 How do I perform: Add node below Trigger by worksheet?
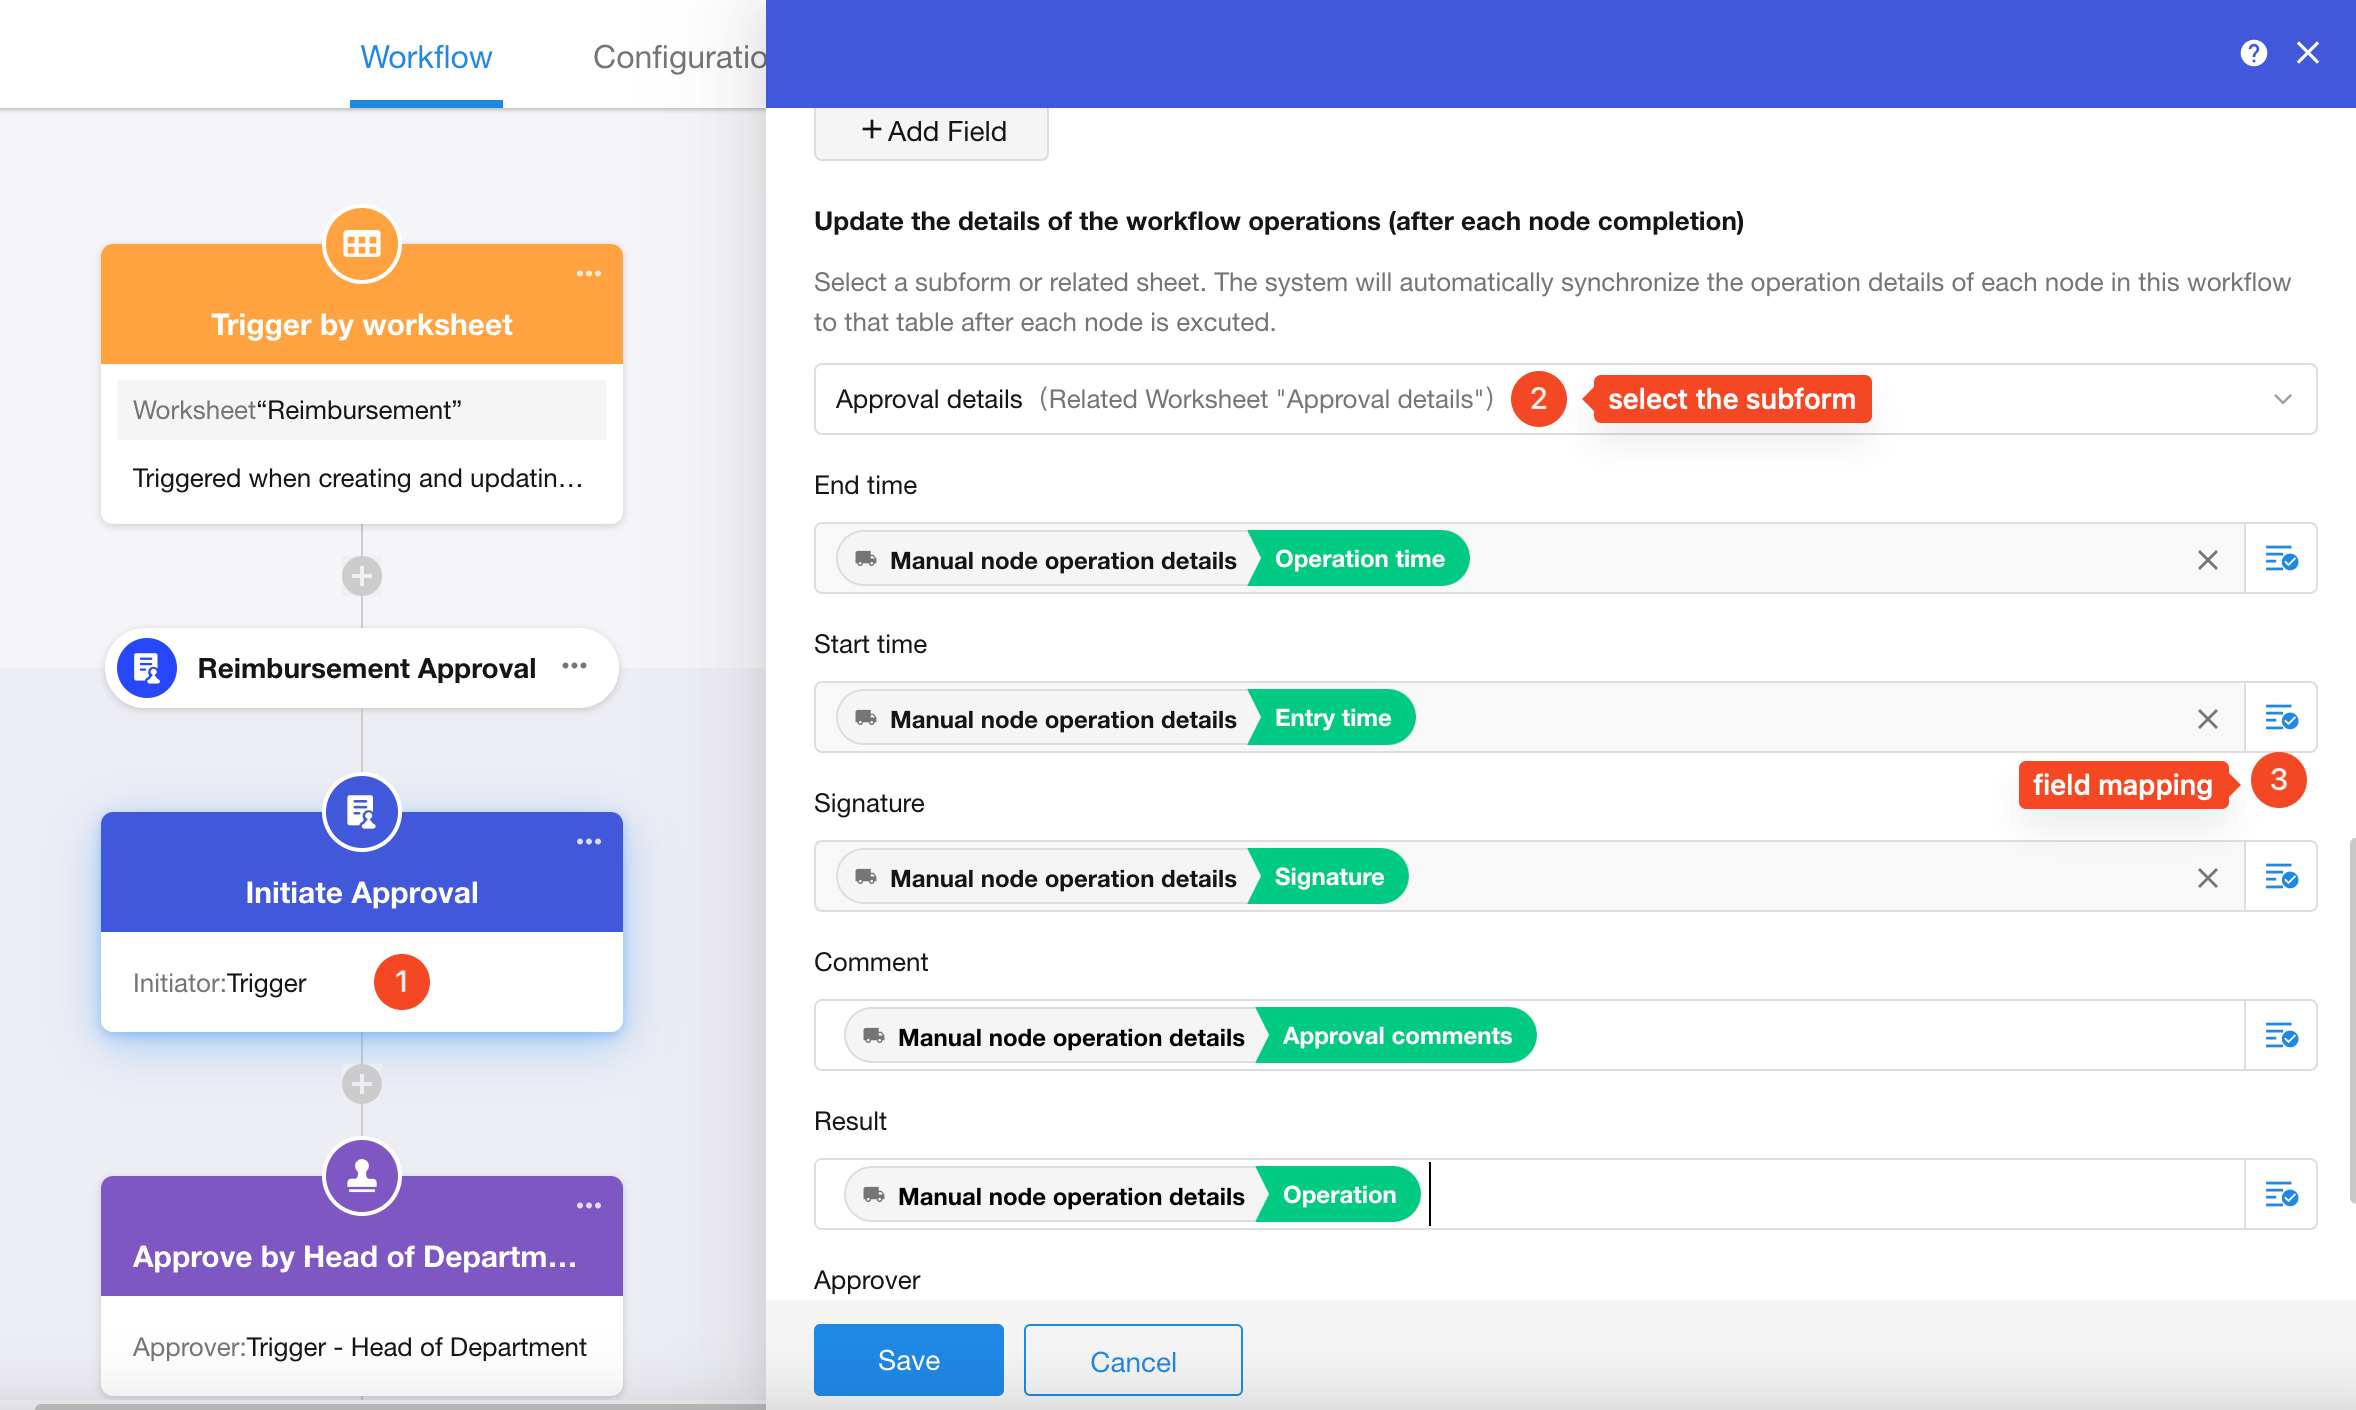point(362,576)
